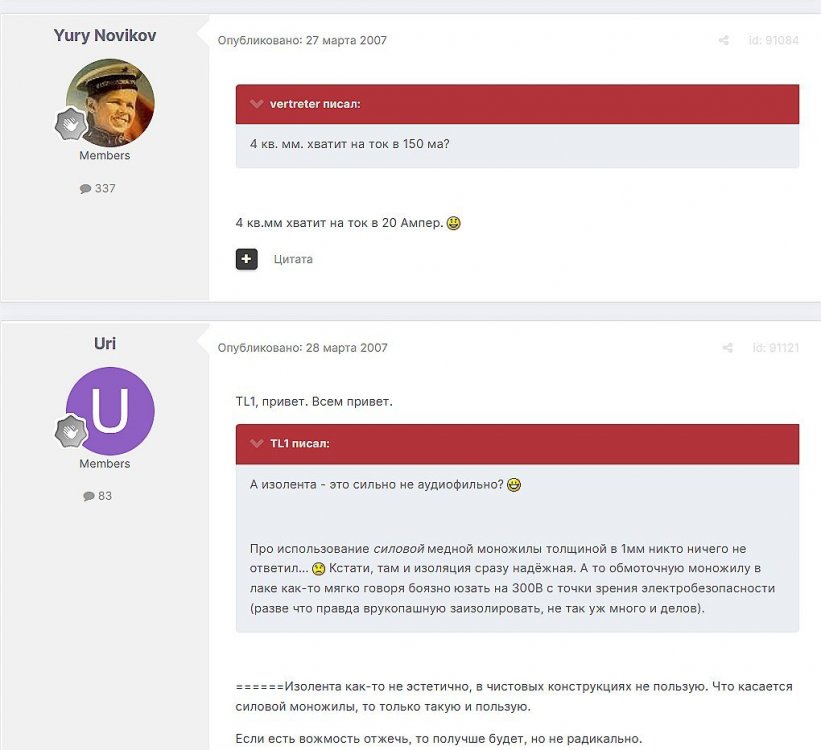Screen dimensions: 821x750
Task: Open the 'vertreter писал:' quote header link
Action: click(x=315, y=104)
